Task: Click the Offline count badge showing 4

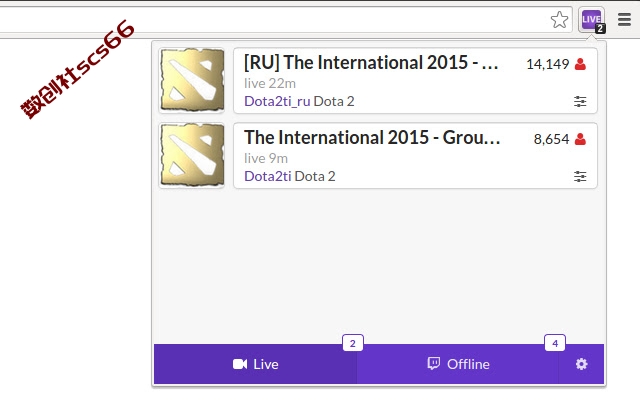Action: pos(555,343)
